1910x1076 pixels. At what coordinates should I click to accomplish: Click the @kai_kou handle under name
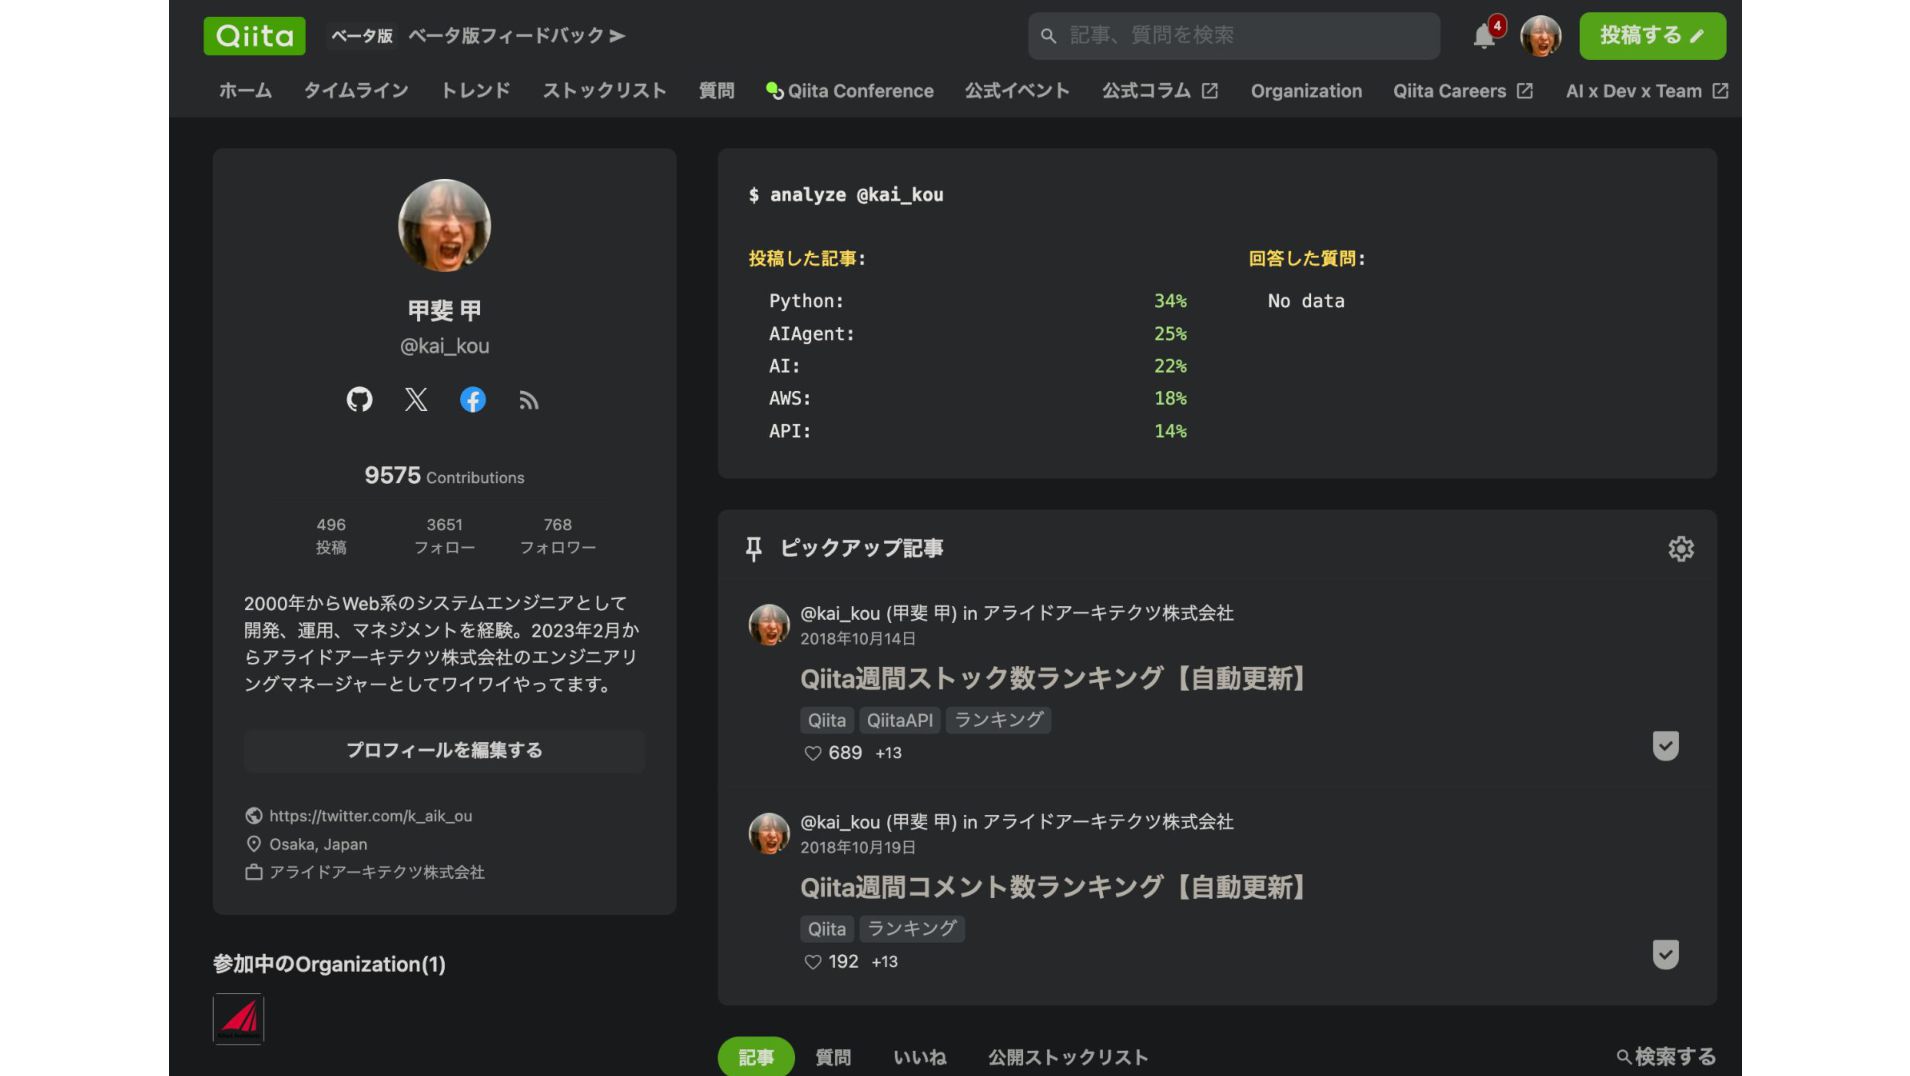pos(444,346)
